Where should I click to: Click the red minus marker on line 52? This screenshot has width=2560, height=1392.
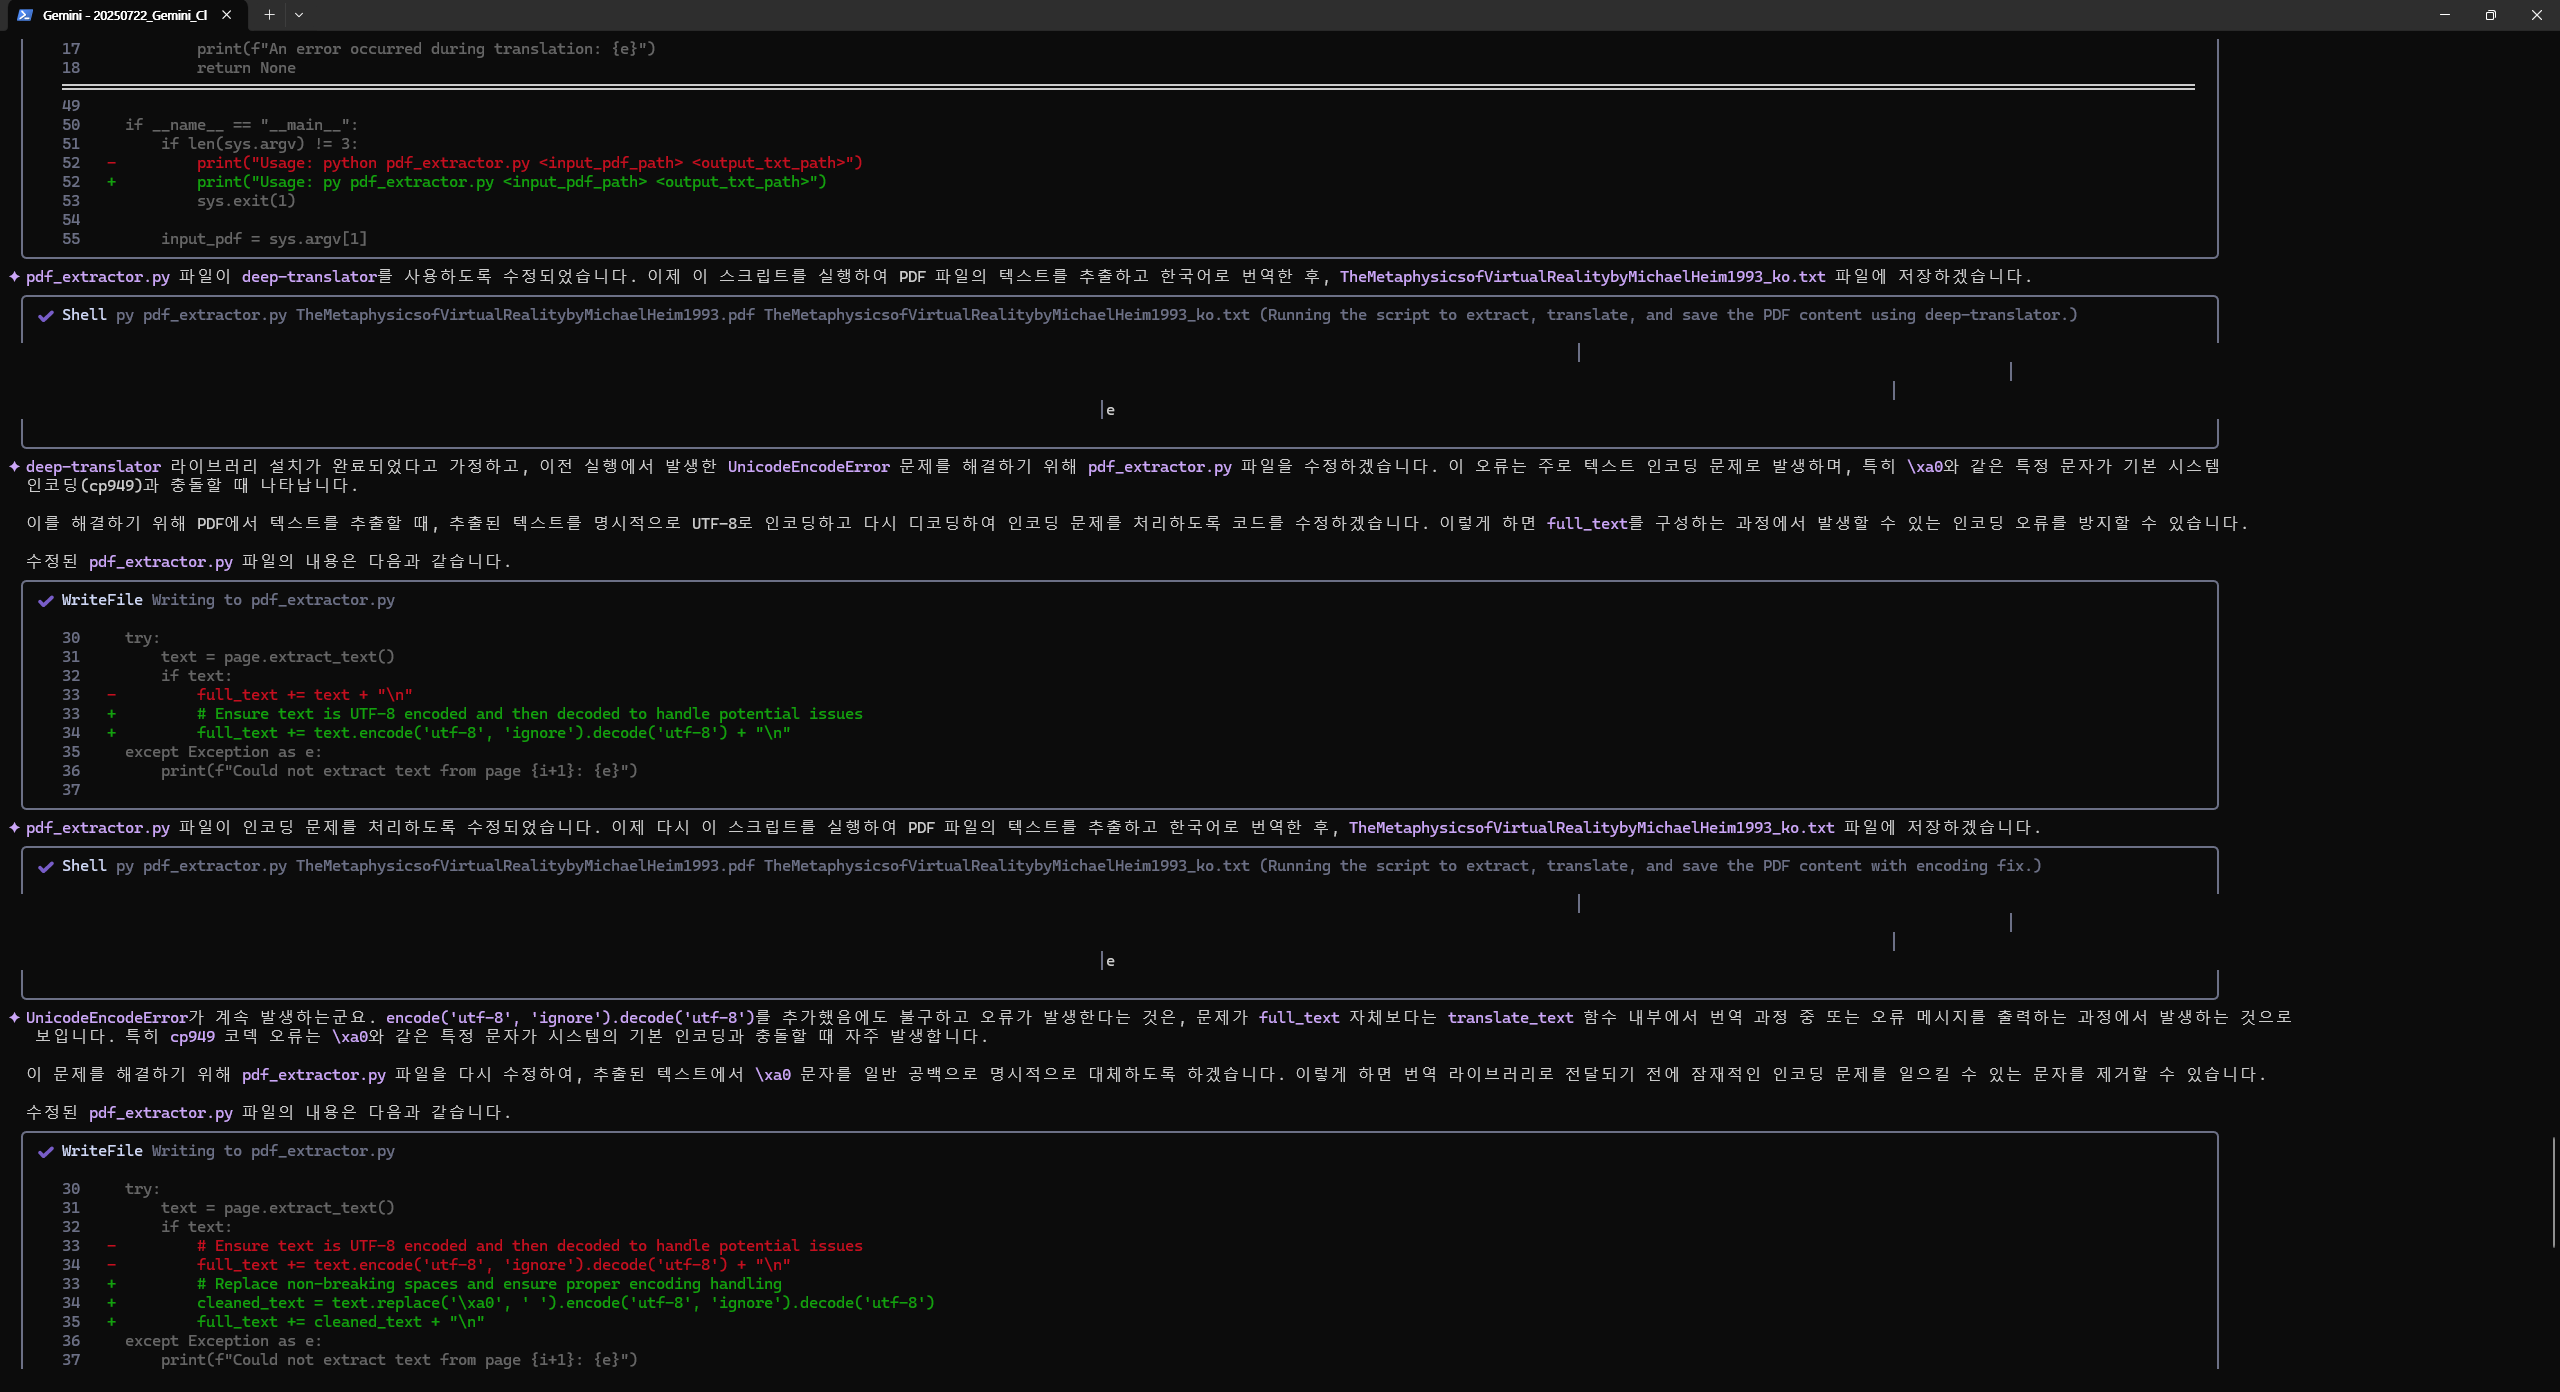click(x=111, y=163)
